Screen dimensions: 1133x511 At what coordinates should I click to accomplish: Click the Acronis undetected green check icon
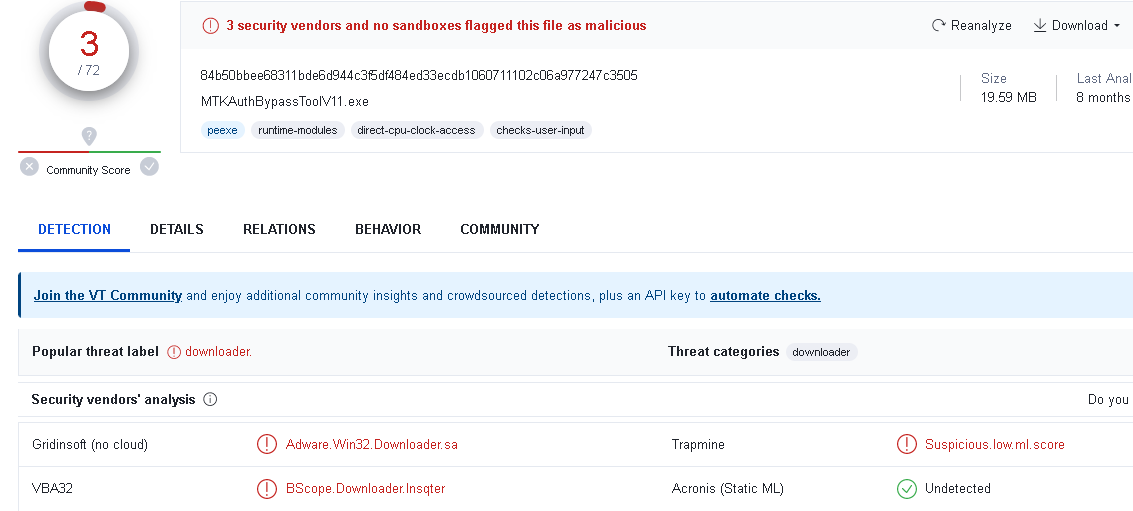[906, 489]
